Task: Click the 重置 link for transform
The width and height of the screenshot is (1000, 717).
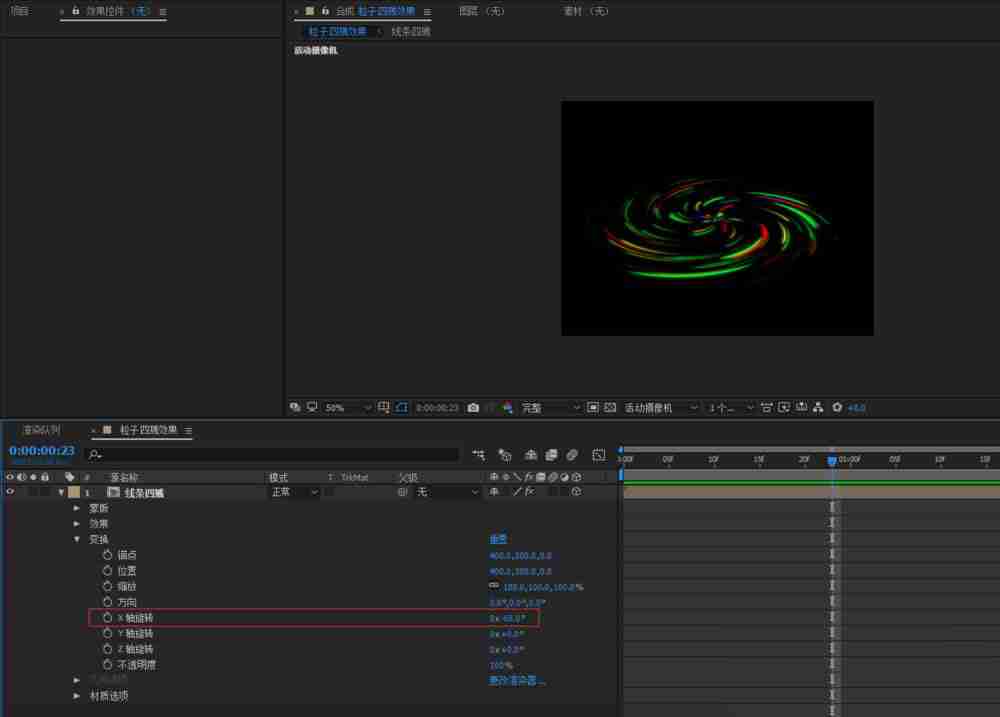Action: [498, 539]
